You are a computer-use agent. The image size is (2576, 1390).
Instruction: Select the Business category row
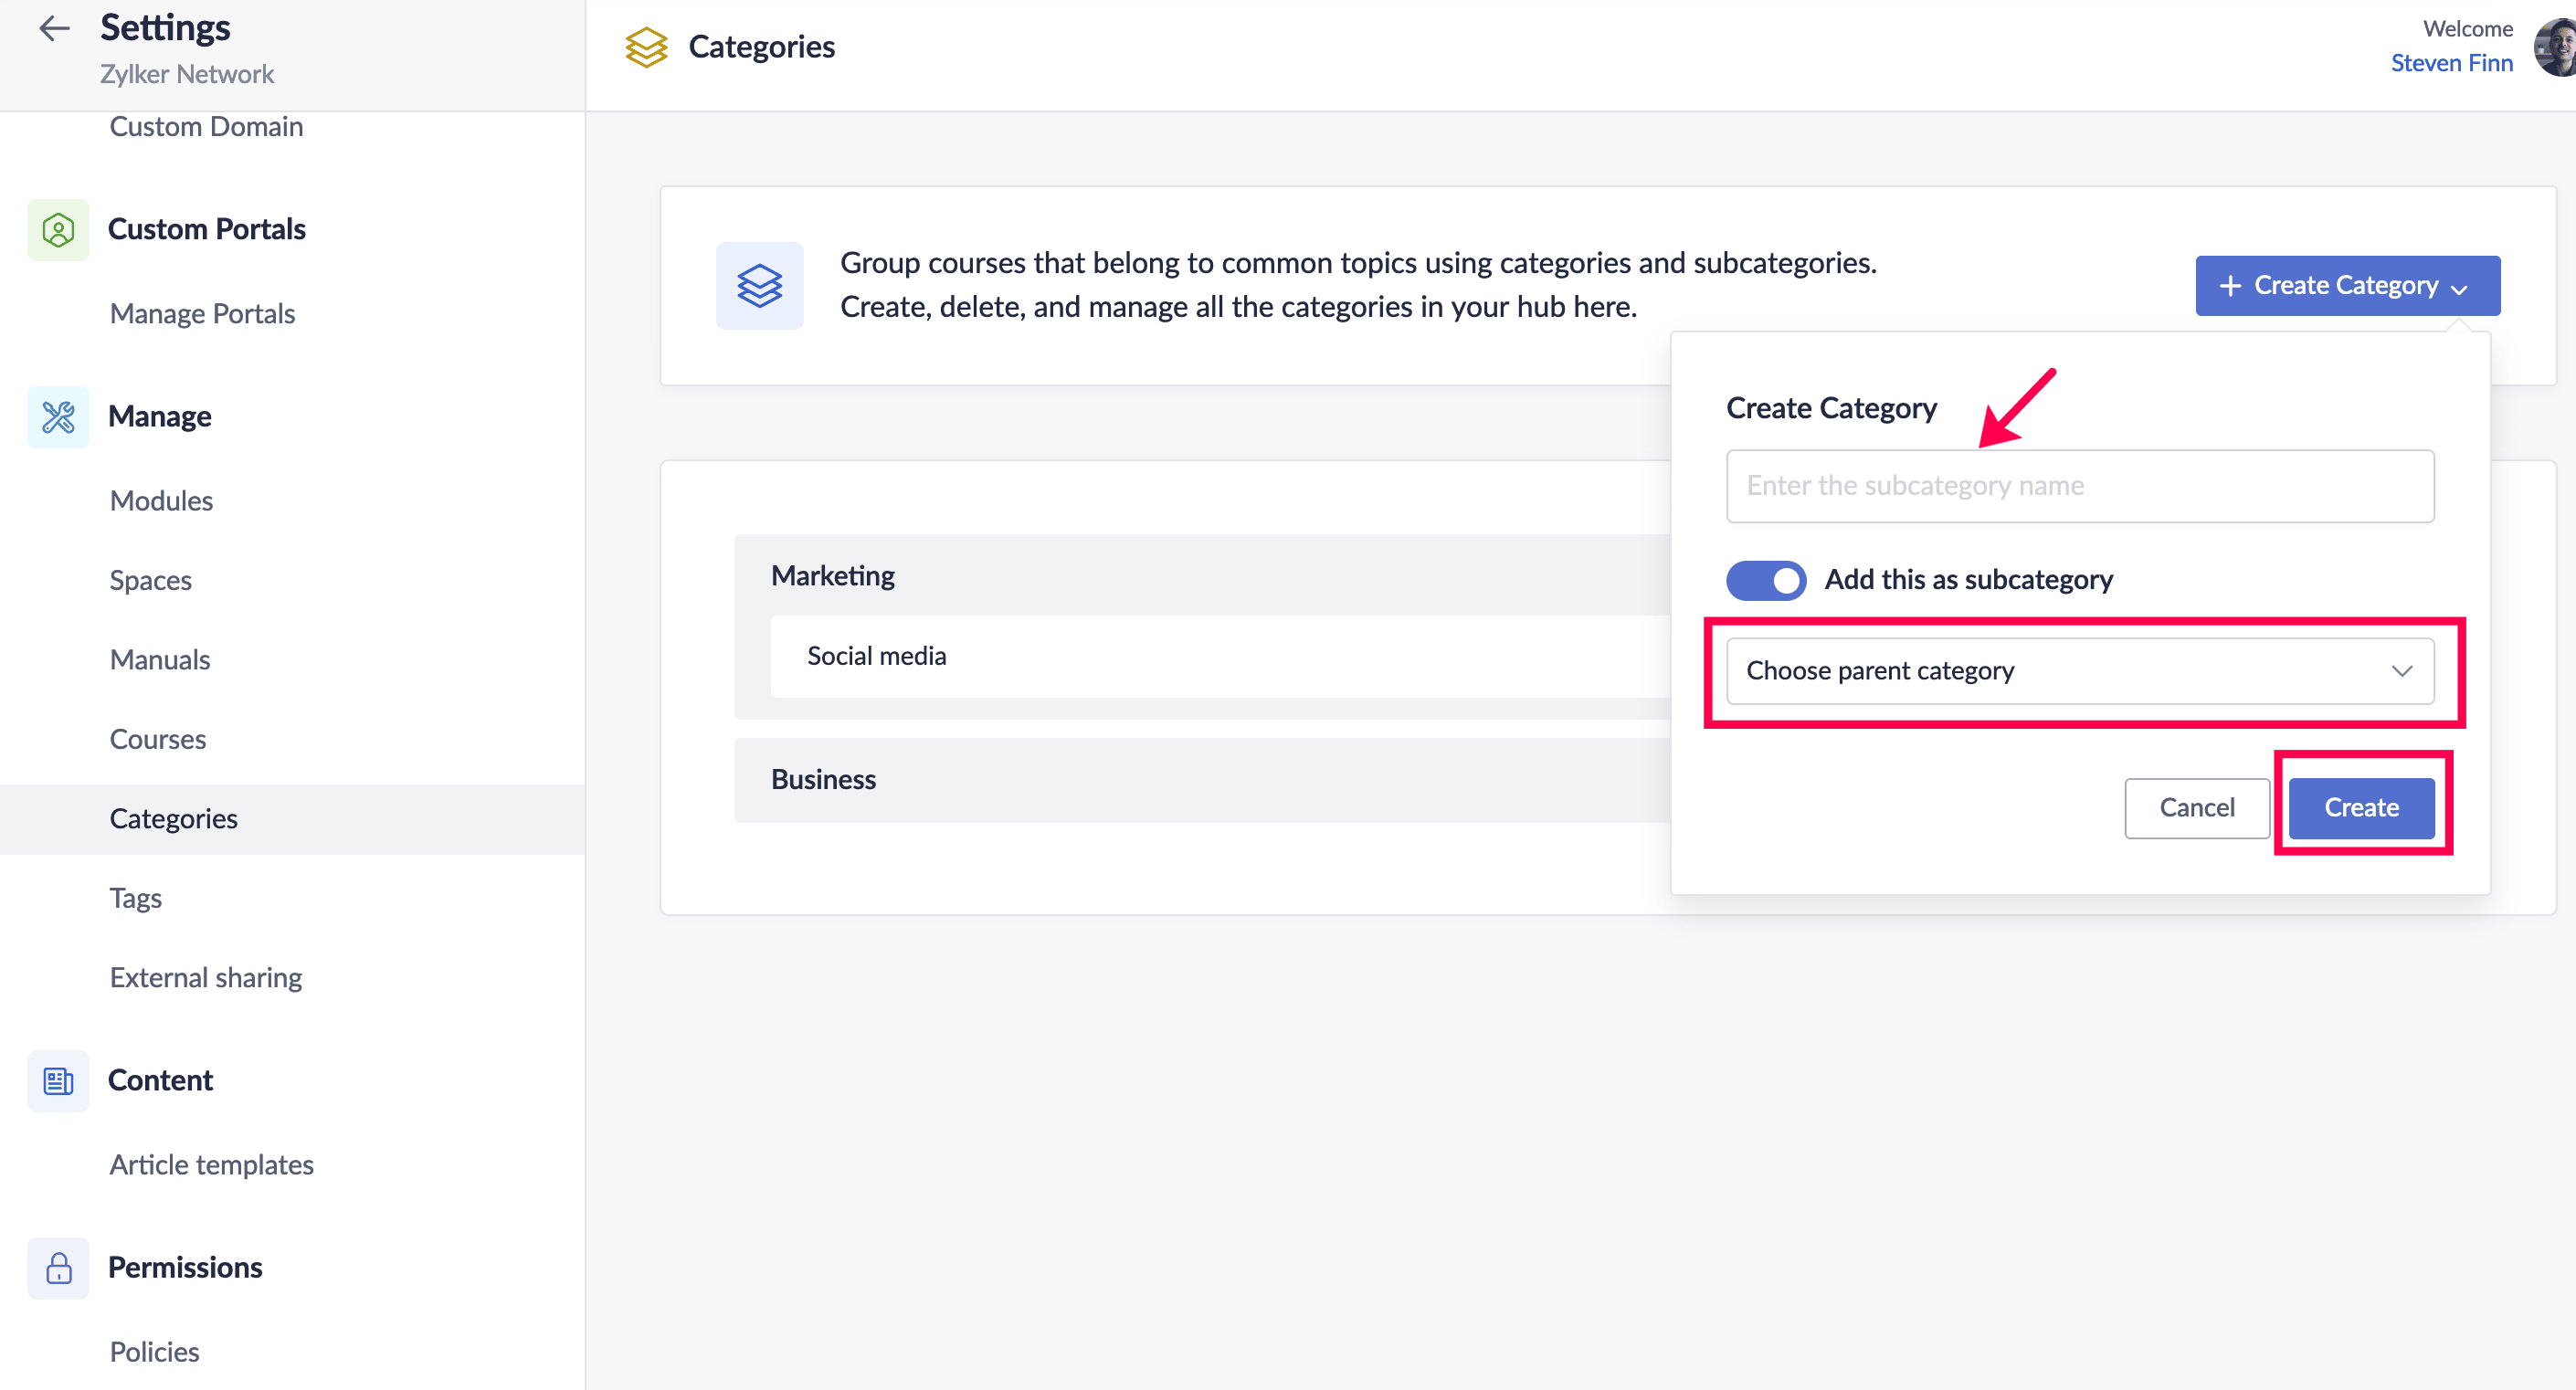tap(1202, 780)
